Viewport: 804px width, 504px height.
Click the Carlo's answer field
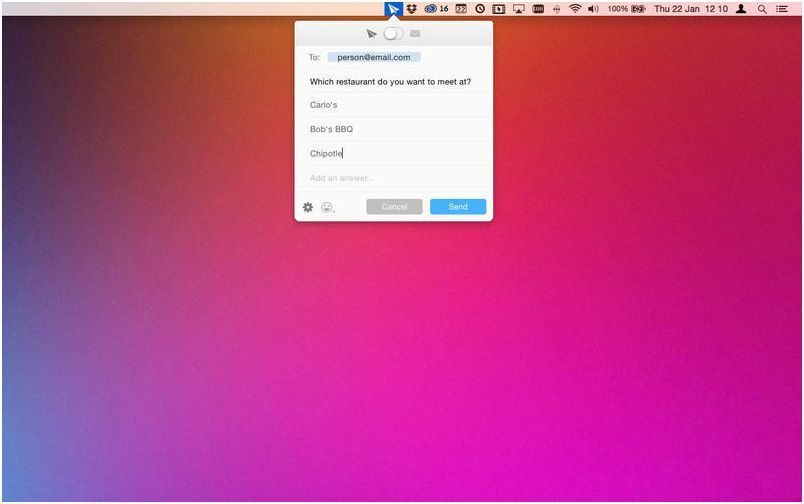pyautogui.click(x=393, y=105)
